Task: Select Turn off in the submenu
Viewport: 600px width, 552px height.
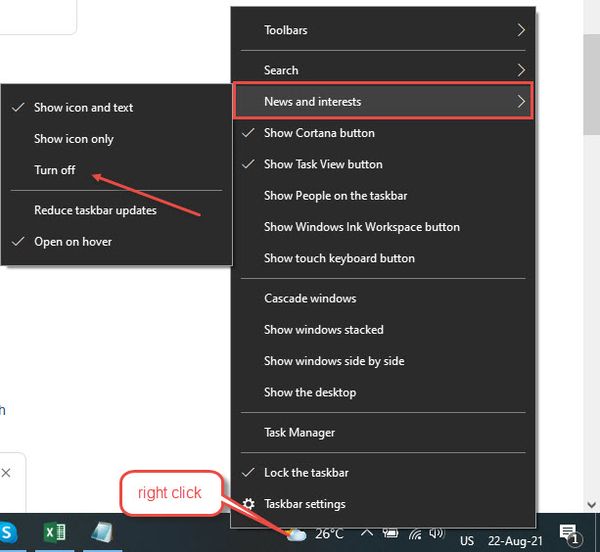Action: 55,170
